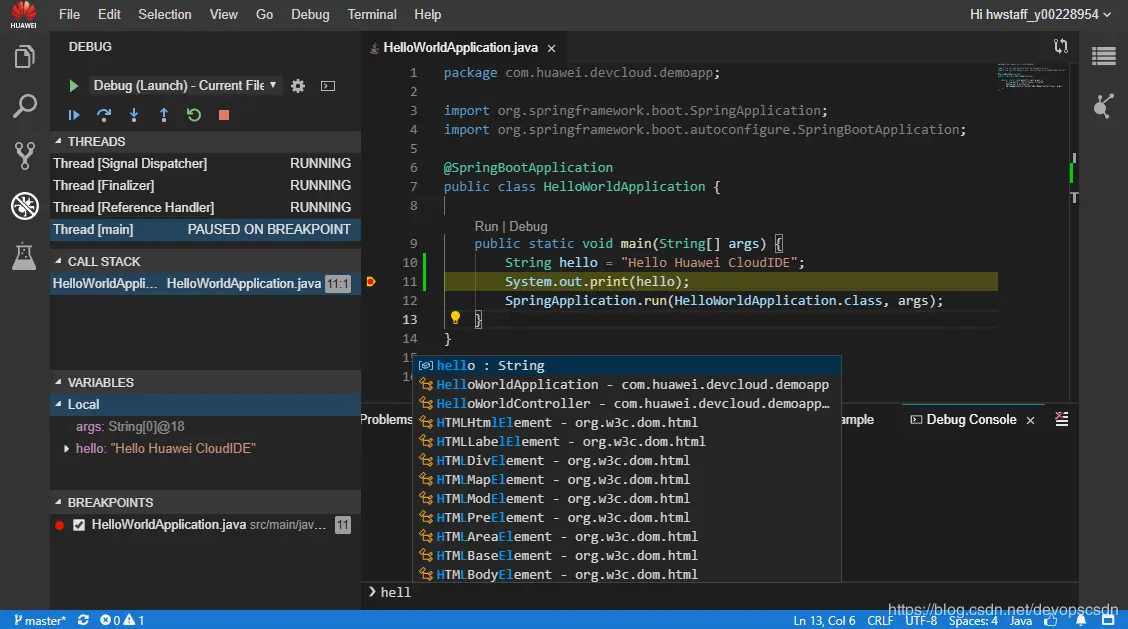This screenshot has height=629, width=1128.
Task: Click the Step Over debug icon
Action: click(104, 115)
